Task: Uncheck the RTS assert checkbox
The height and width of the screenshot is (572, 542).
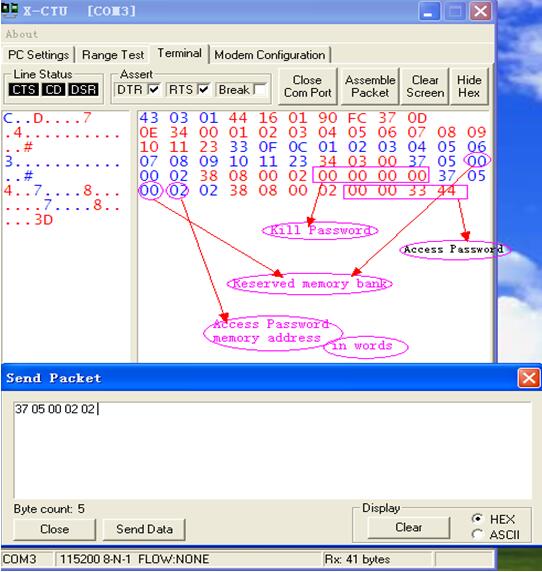Action: (x=203, y=89)
